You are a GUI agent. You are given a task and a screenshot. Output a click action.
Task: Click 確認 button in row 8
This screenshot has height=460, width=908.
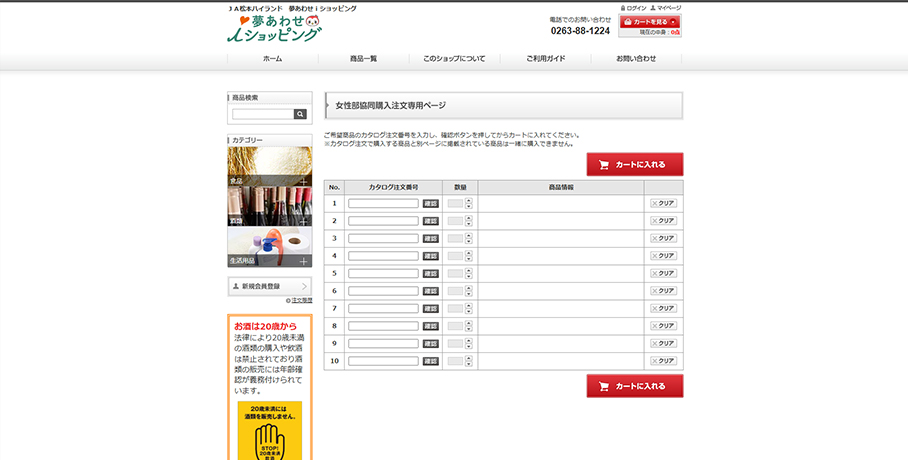point(431,326)
